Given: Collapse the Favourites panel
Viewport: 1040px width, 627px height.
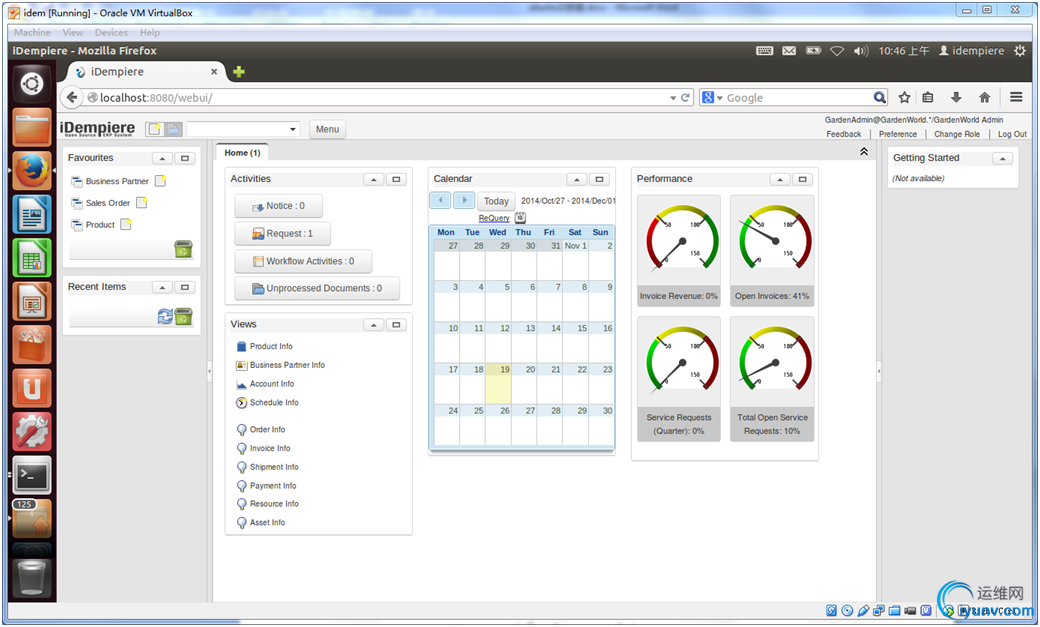Looking at the screenshot, I should point(162,158).
